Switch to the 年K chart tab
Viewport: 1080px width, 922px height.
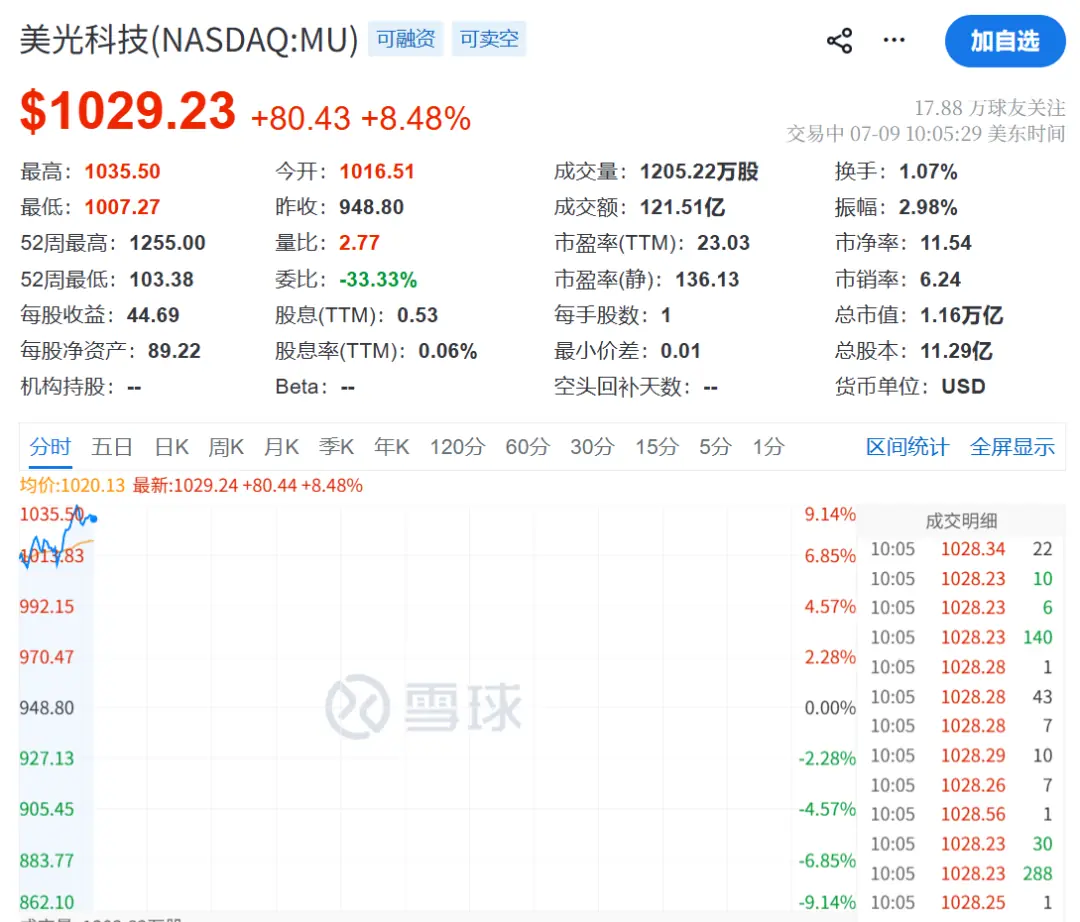pos(391,447)
